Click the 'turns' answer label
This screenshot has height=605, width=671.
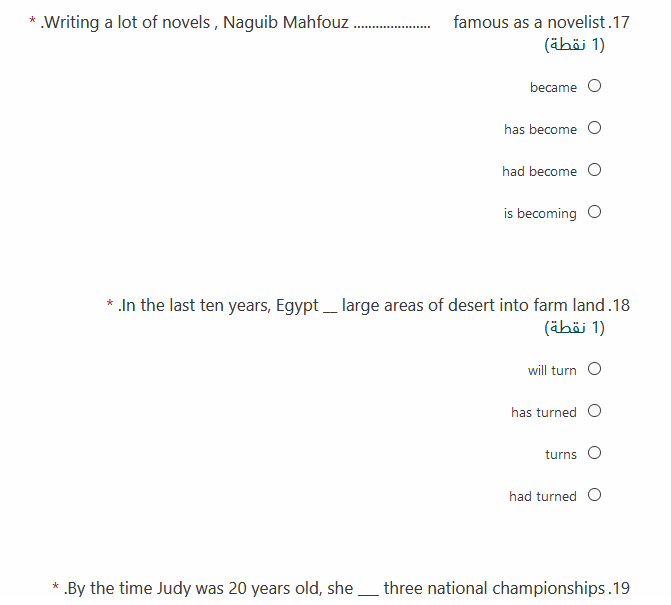pos(561,454)
